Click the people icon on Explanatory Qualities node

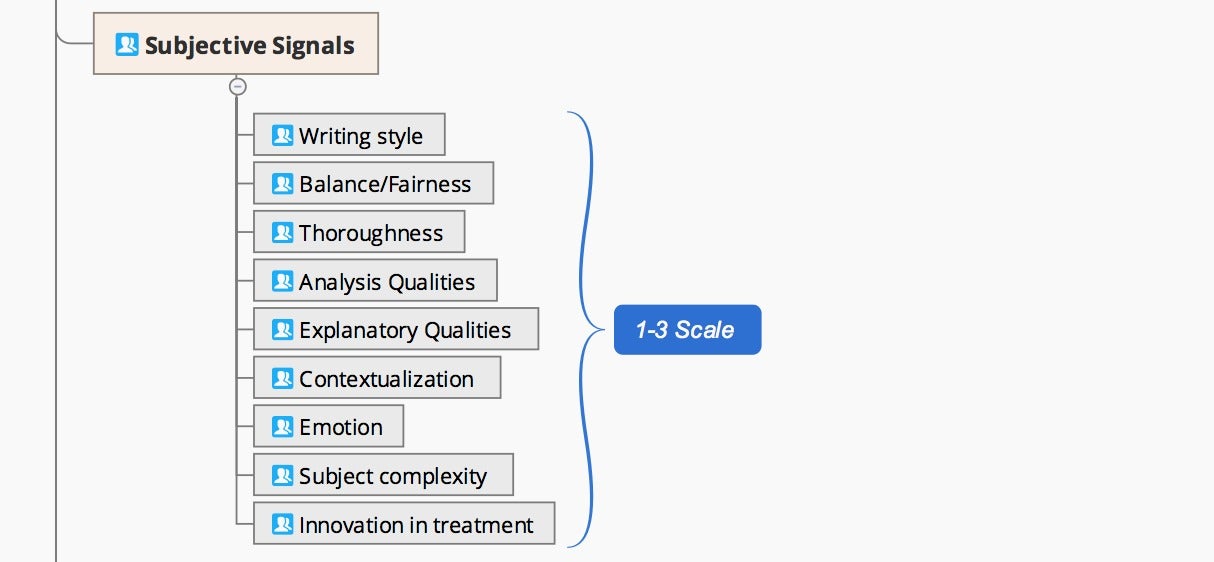point(283,329)
